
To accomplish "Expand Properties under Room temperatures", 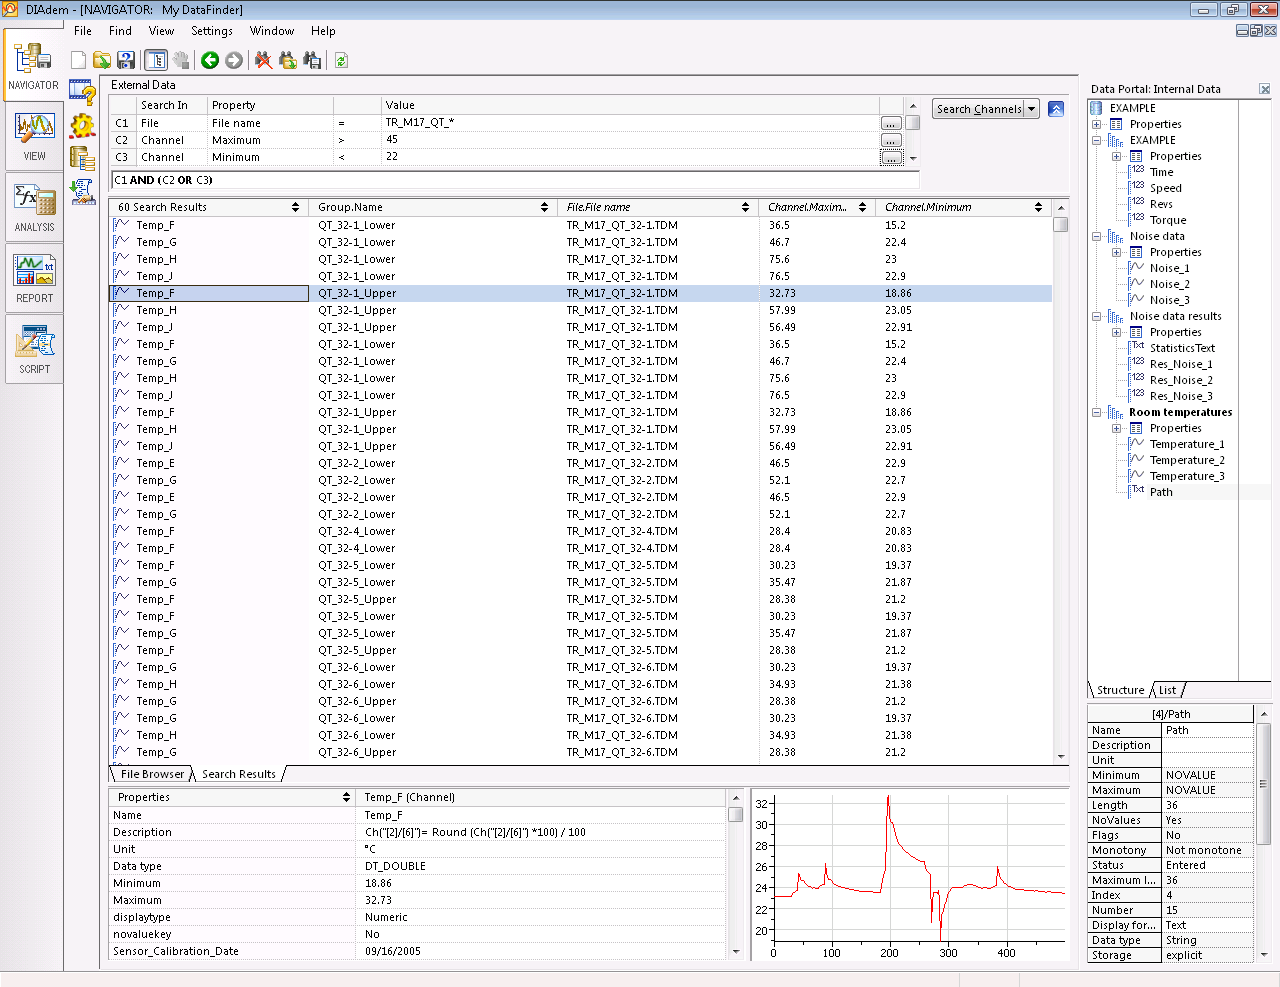I will tap(1117, 429).
